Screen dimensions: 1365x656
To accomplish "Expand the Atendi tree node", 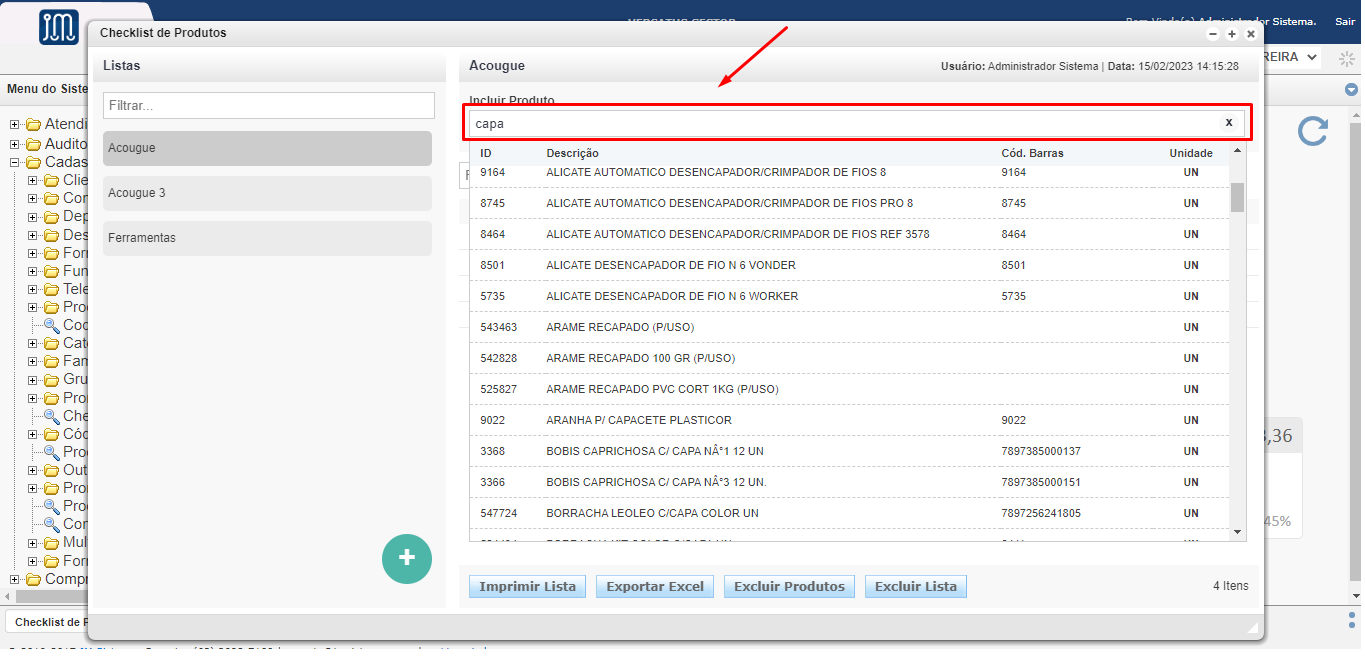I will pos(15,126).
